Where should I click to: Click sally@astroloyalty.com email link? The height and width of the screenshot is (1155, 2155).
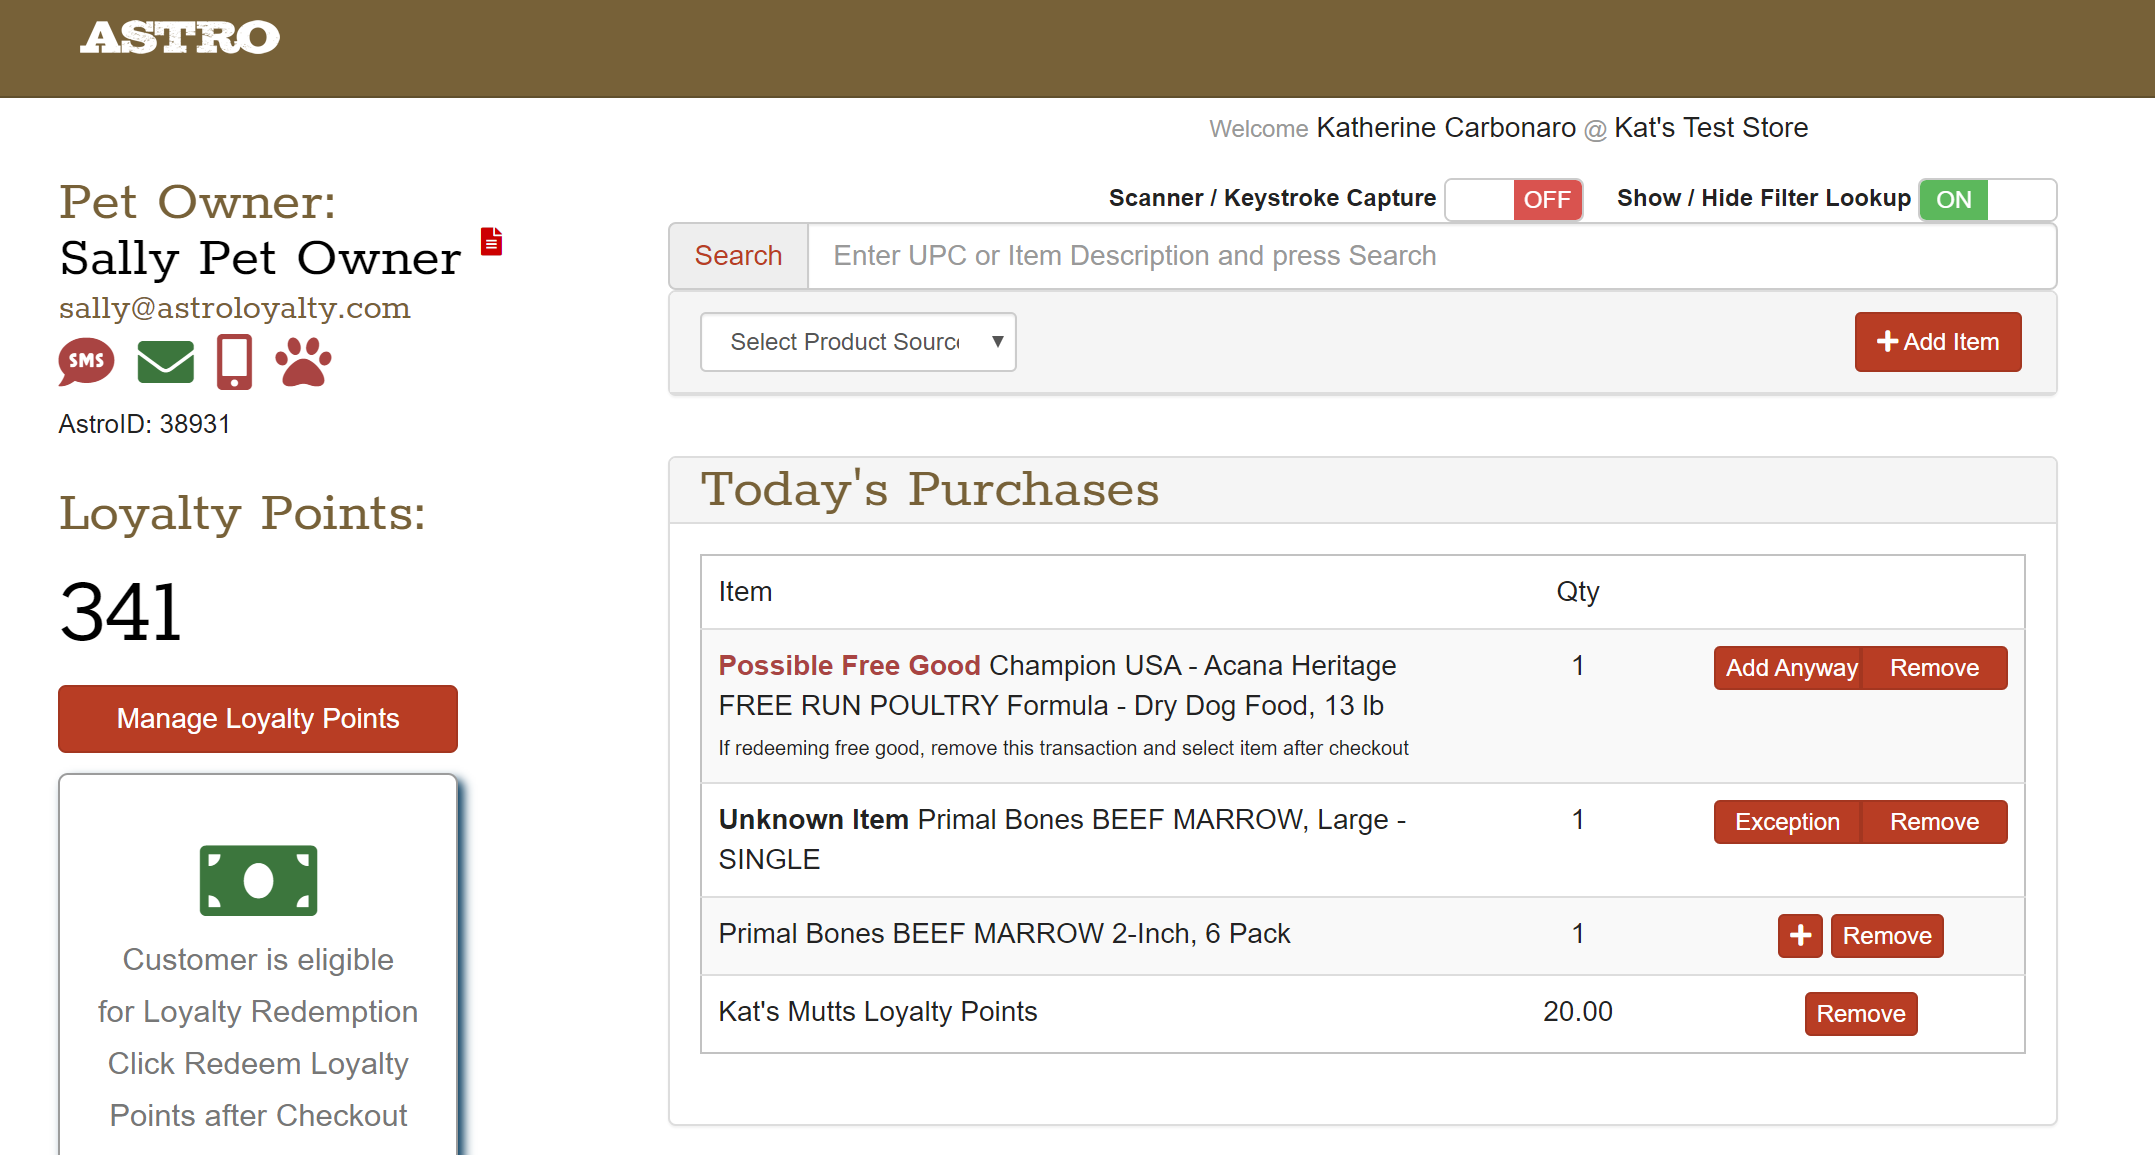(234, 308)
